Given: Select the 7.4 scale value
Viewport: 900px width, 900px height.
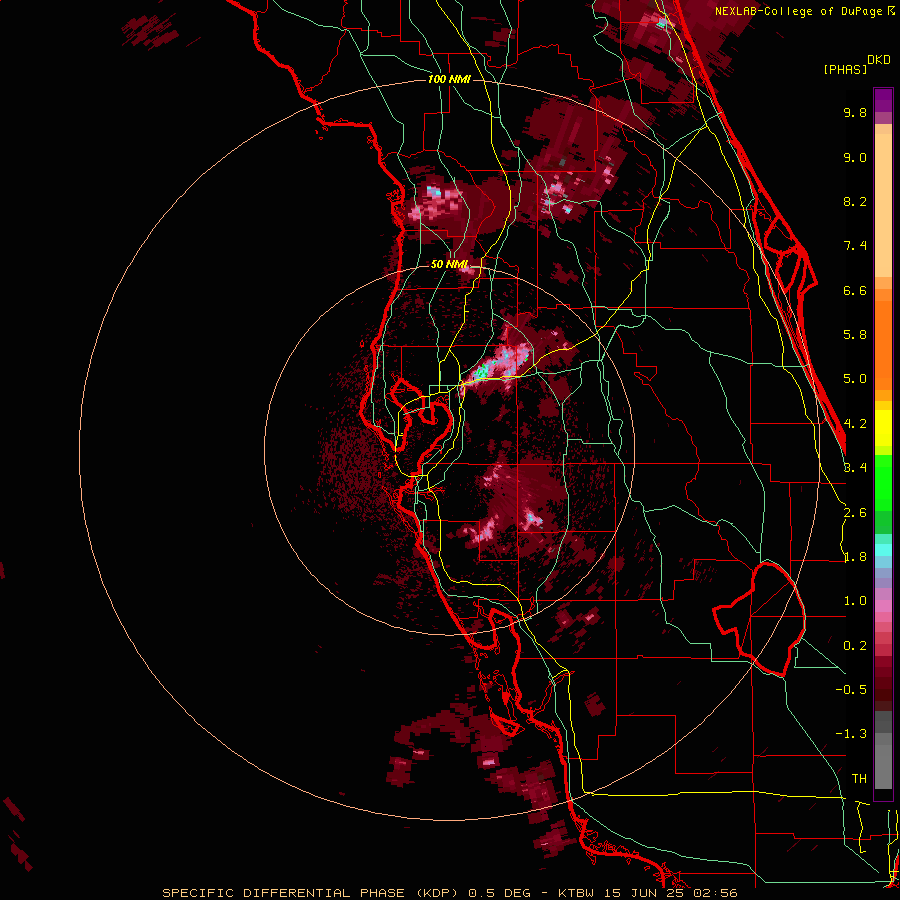Looking at the screenshot, I should tap(855, 246).
